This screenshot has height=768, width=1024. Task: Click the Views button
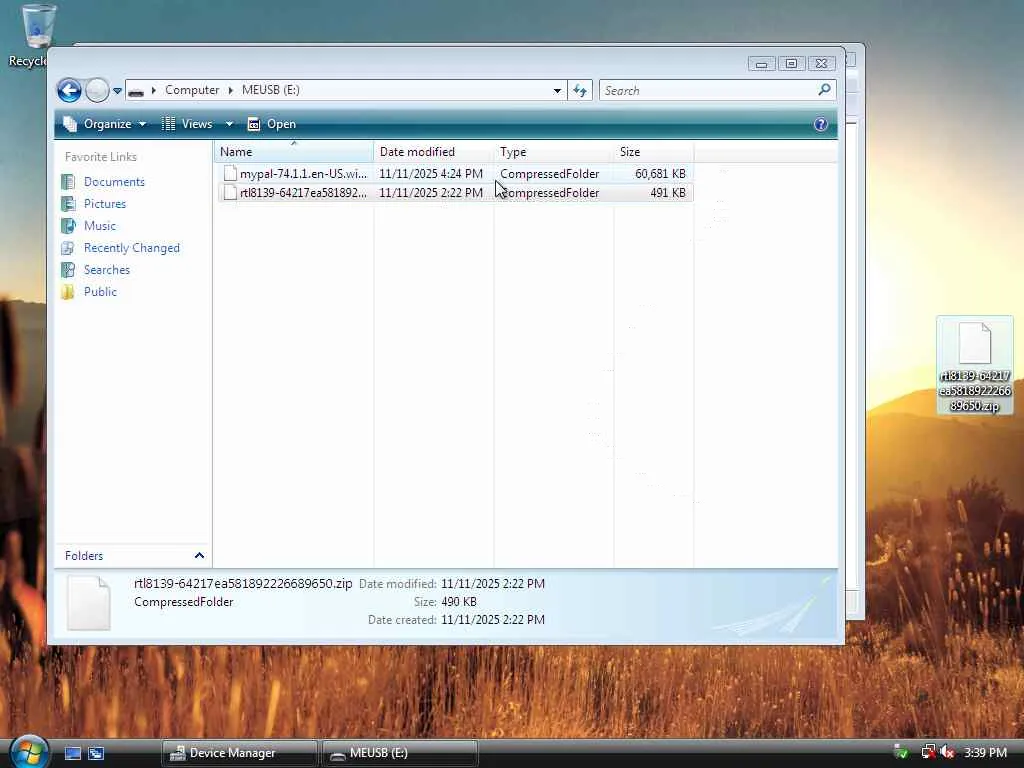point(187,124)
